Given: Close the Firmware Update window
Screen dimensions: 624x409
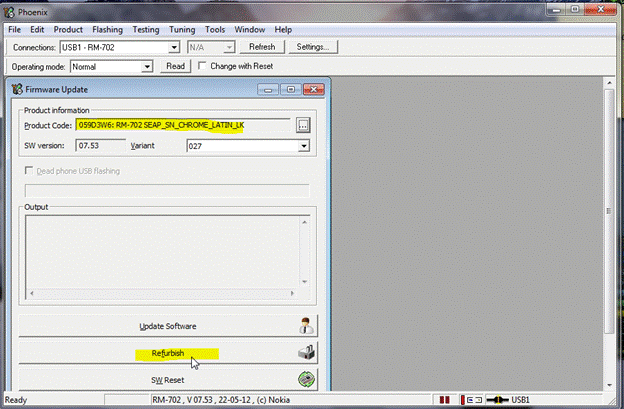Looking at the screenshot, I should click(x=314, y=90).
